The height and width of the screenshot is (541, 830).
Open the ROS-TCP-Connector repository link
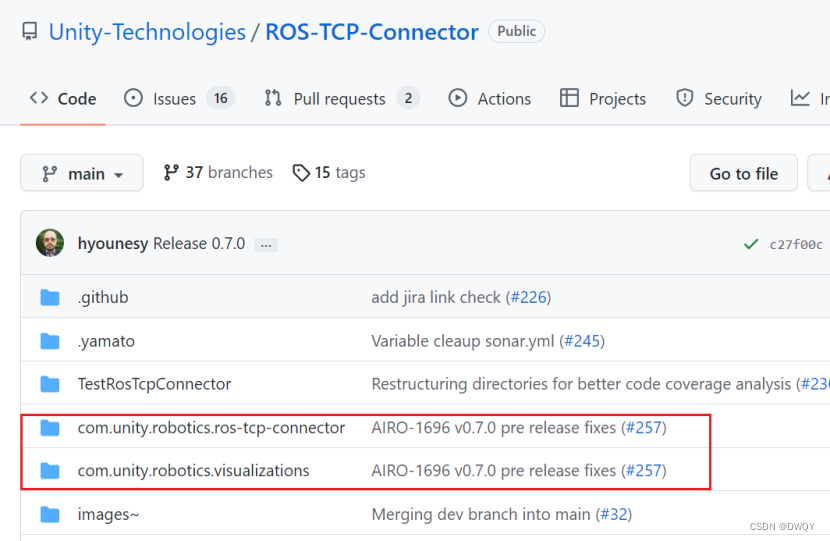(x=372, y=32)
